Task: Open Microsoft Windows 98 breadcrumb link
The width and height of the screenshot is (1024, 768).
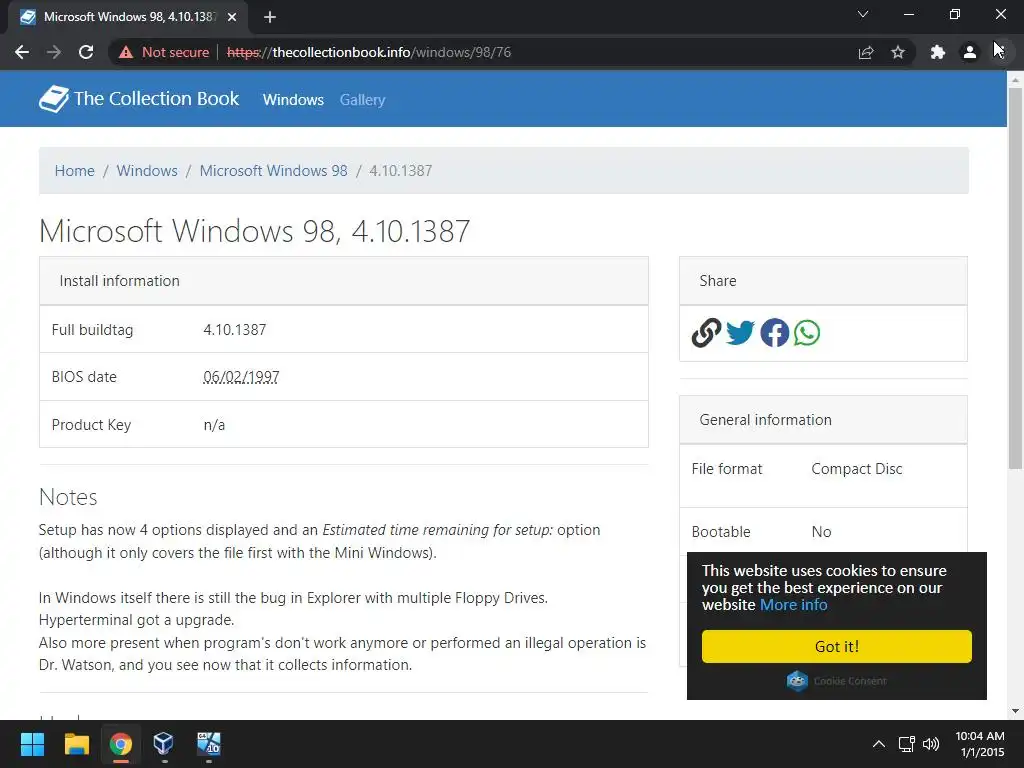Action: [274, 170]
